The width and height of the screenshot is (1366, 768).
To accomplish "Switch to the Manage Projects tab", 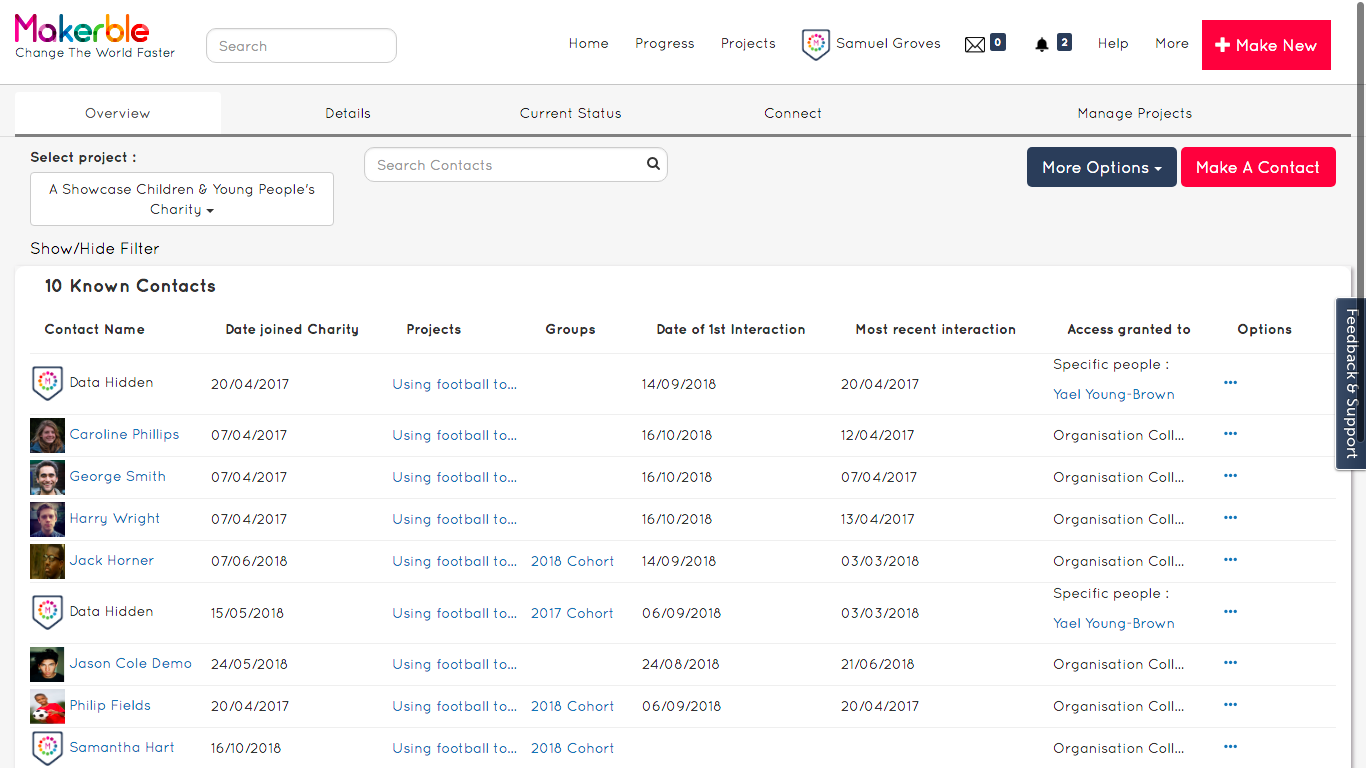I will 1135,113.
